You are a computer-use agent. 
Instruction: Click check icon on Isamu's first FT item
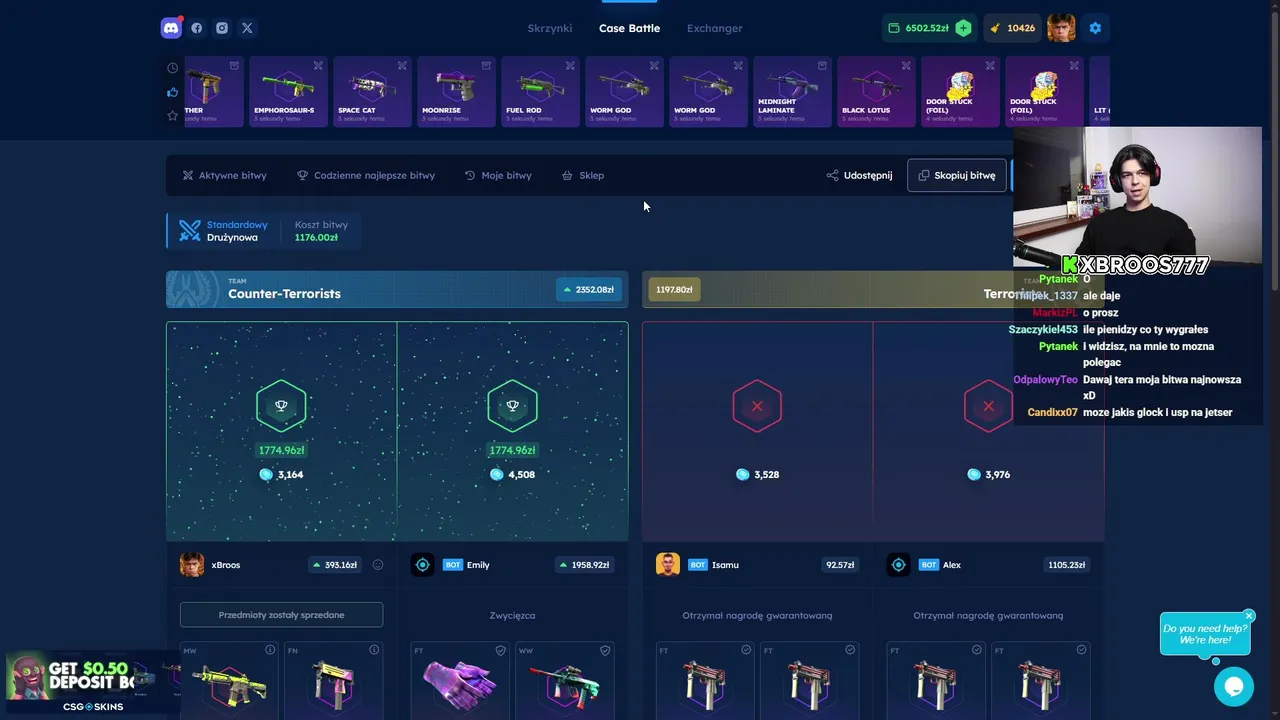tap(746, 650)
